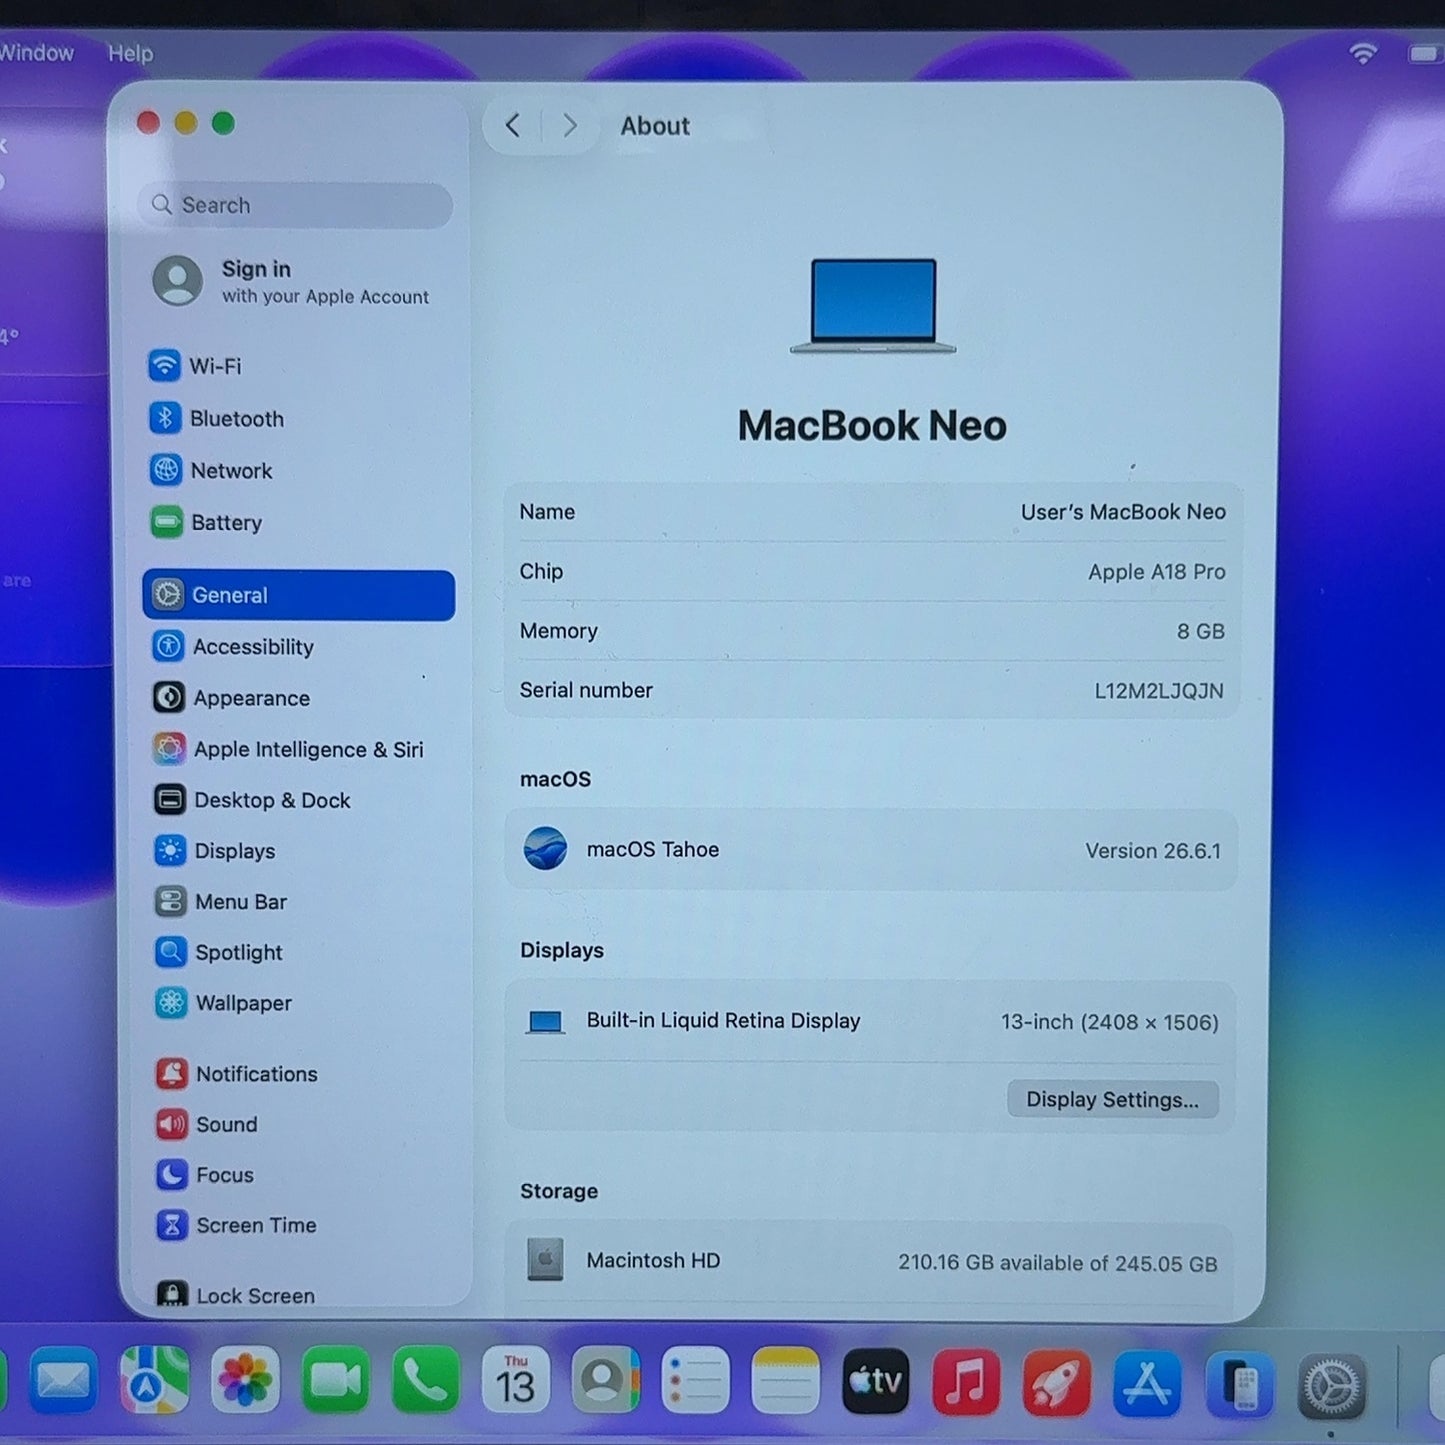
Task: Click the serial number L12M2LJQJN
Action: [x=1159, y=691]
